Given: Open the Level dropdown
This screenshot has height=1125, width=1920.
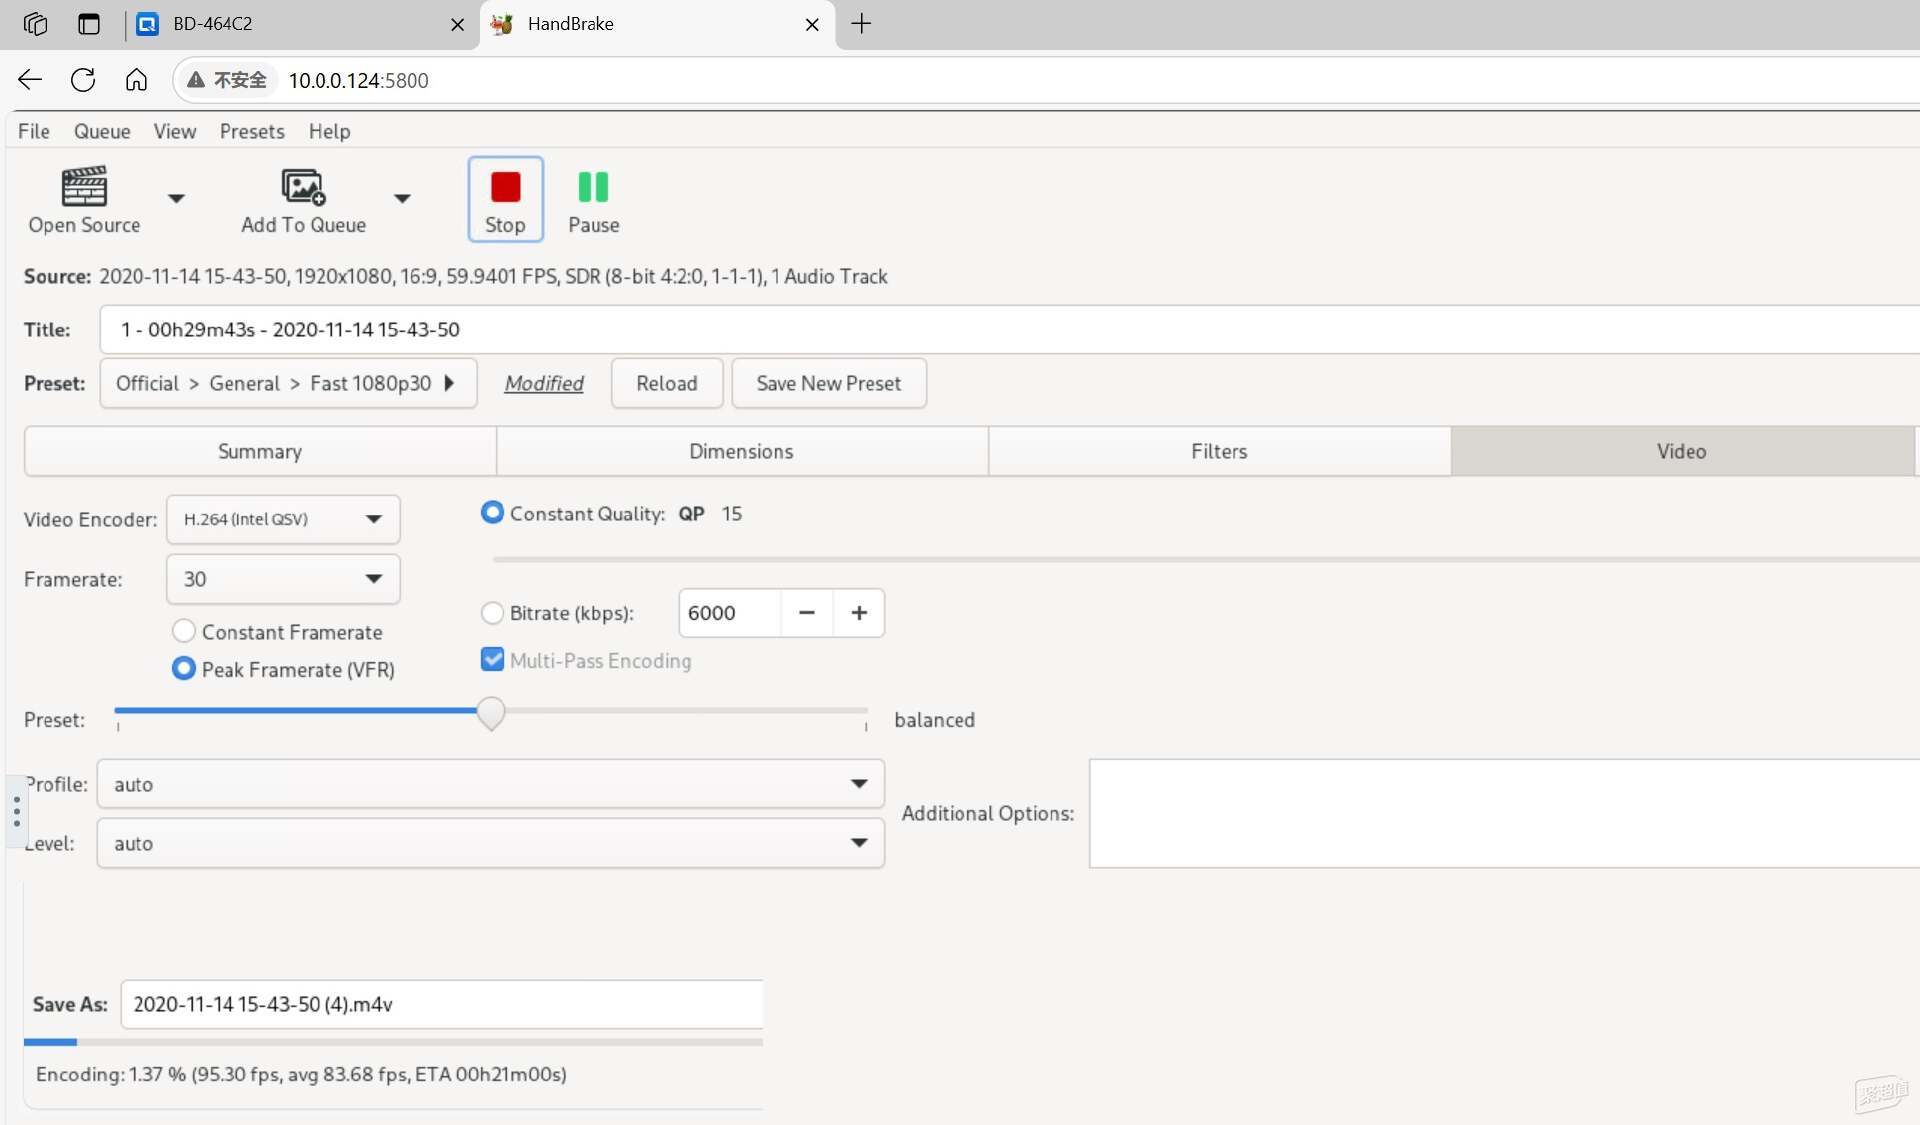Looking at the screenshot, I should [x=490, y=843].
